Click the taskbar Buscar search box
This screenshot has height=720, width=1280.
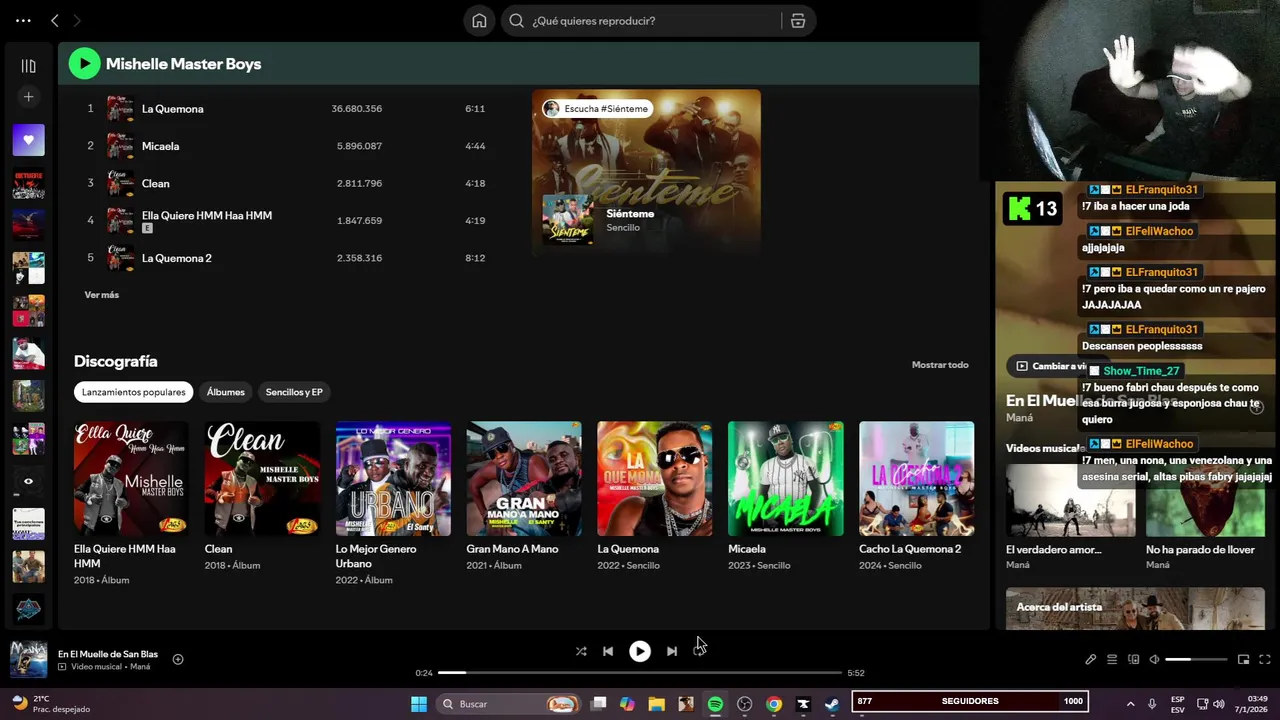click(x=509, y=704)
